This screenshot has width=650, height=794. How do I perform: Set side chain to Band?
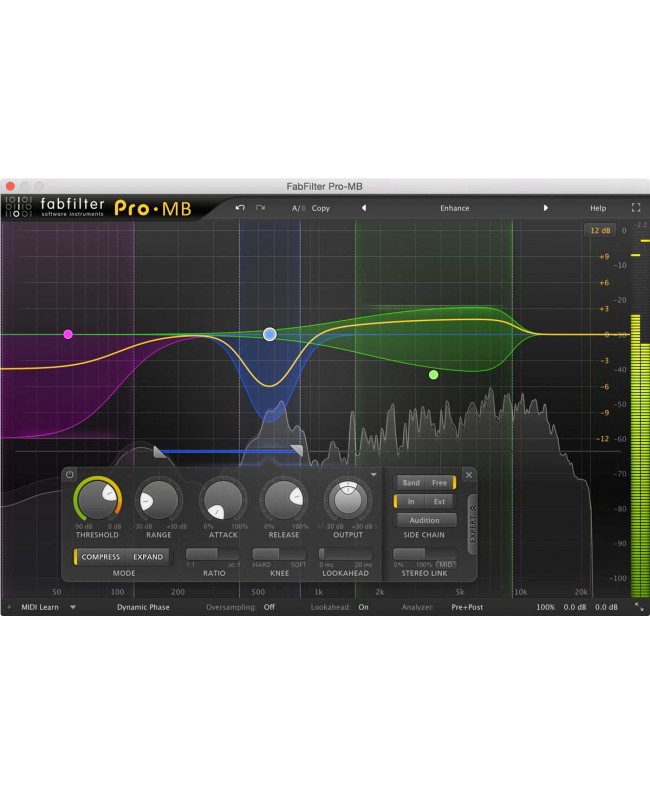point(411,483)
